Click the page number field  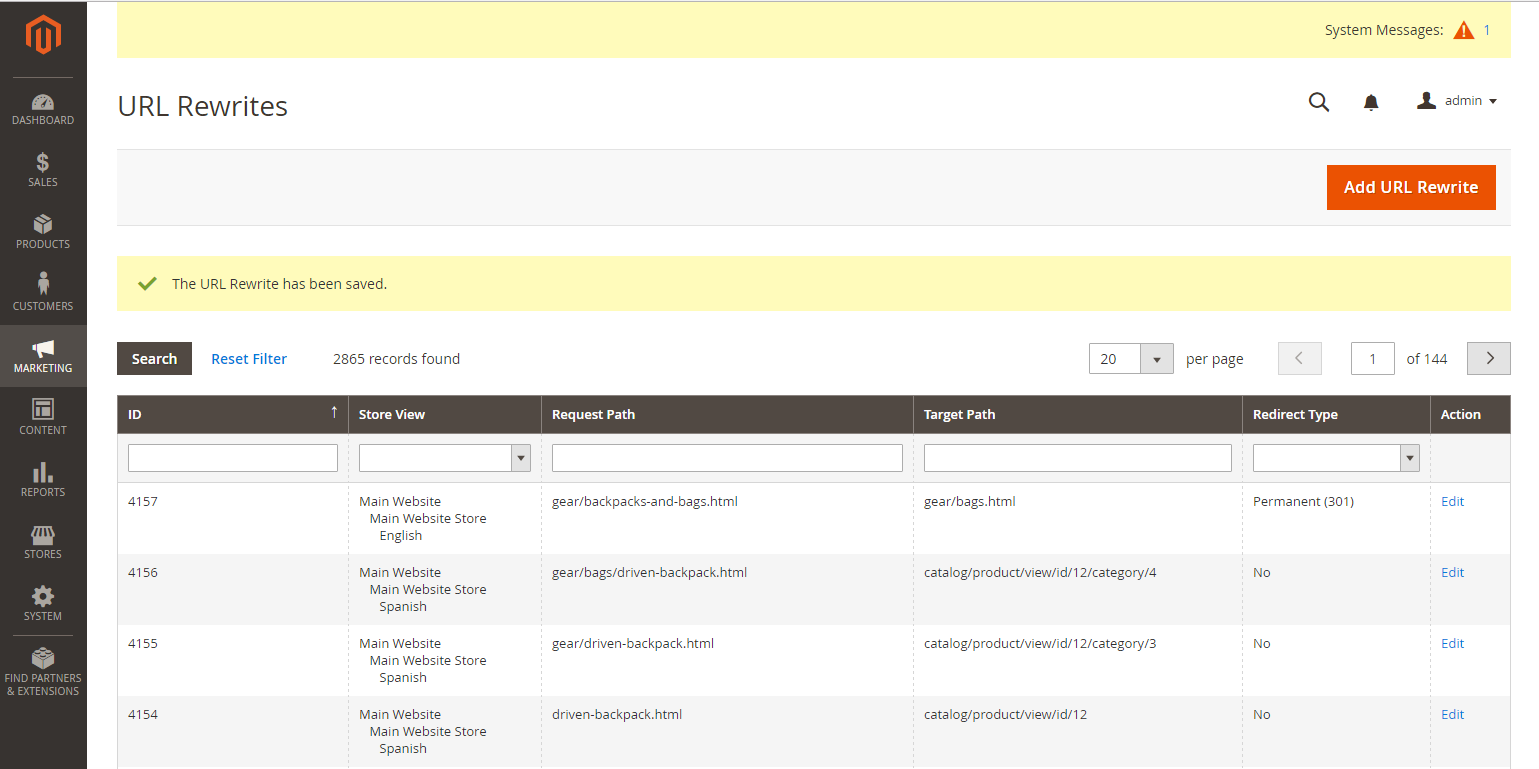(x=1373, y=358)
